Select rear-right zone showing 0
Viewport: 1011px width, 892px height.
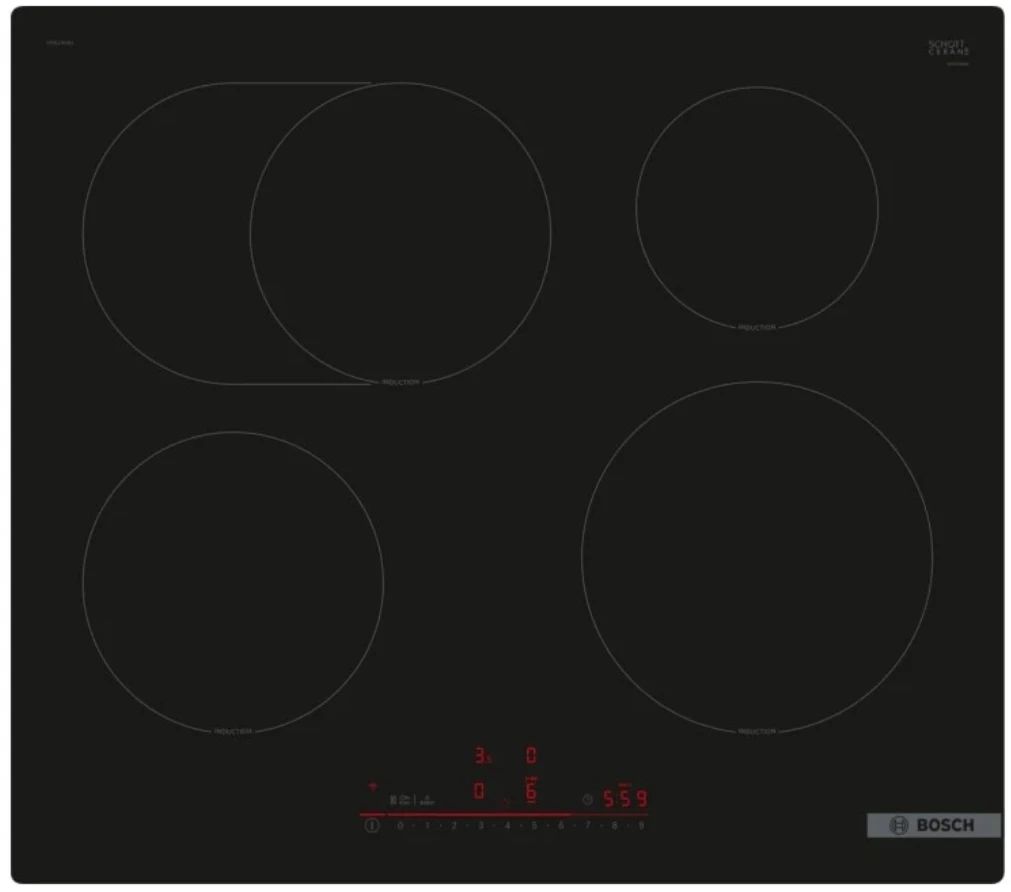click(531, 755)
